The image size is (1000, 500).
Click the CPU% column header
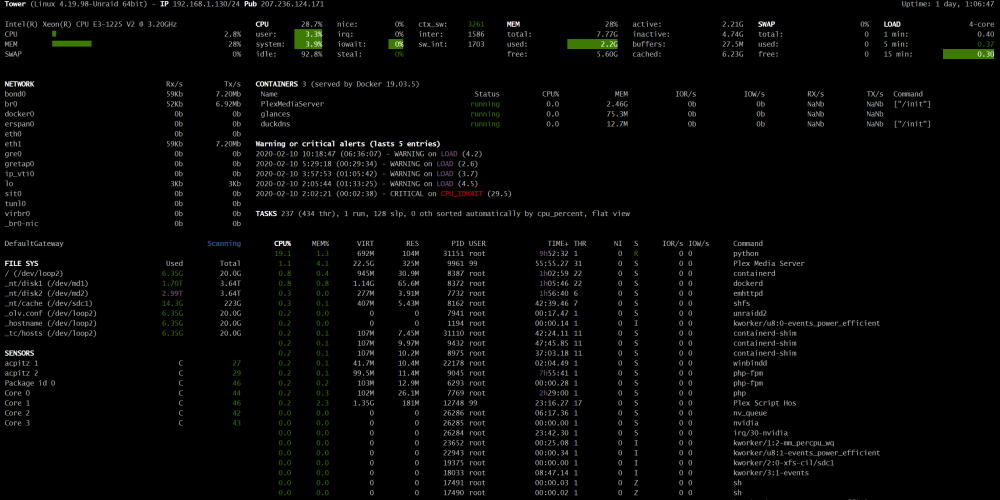coord(283,244)
